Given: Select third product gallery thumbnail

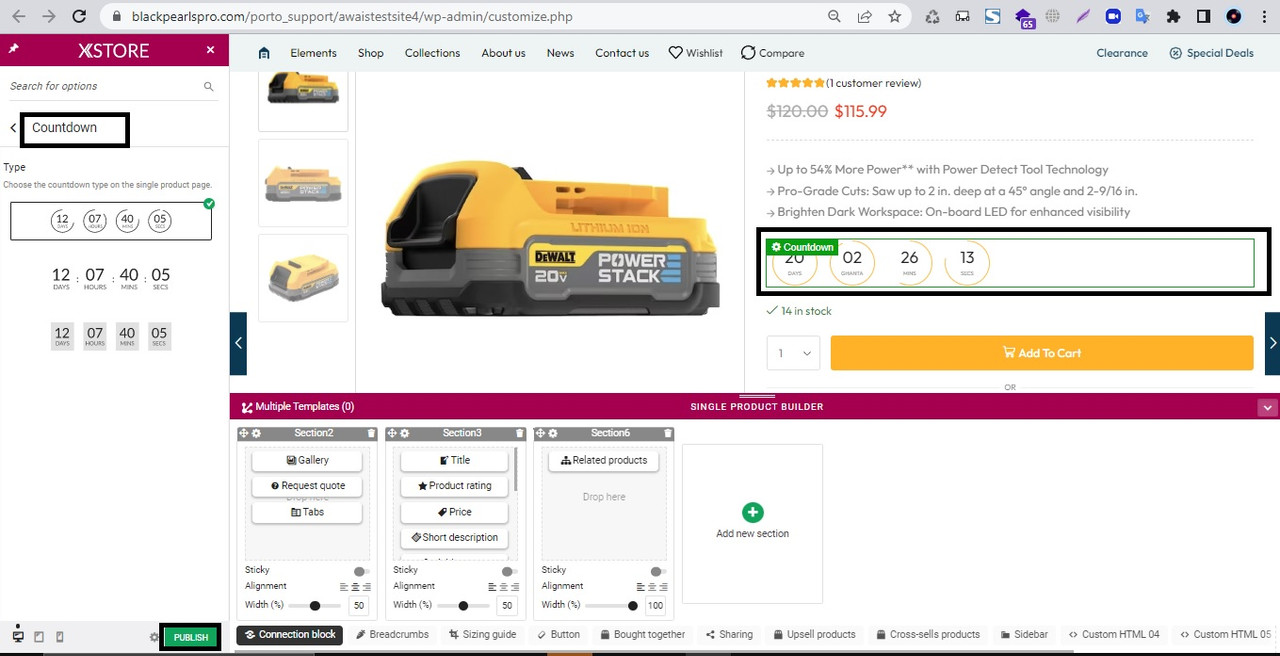Looking at the screenshot, I should (303, 277).
